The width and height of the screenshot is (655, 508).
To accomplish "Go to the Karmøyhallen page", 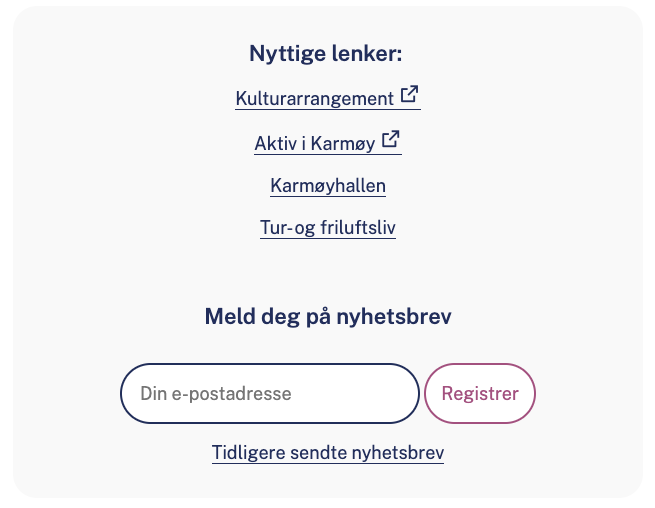I will click(x=328, y=186).
